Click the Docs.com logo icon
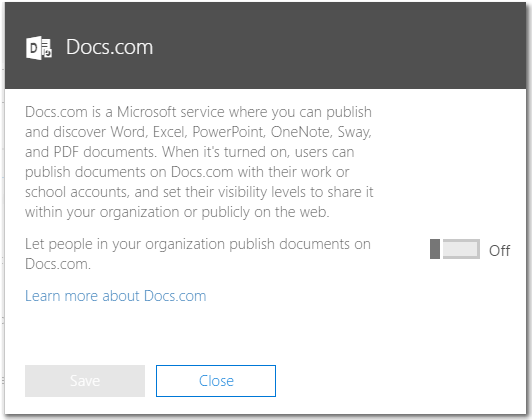 click(39, 48)
